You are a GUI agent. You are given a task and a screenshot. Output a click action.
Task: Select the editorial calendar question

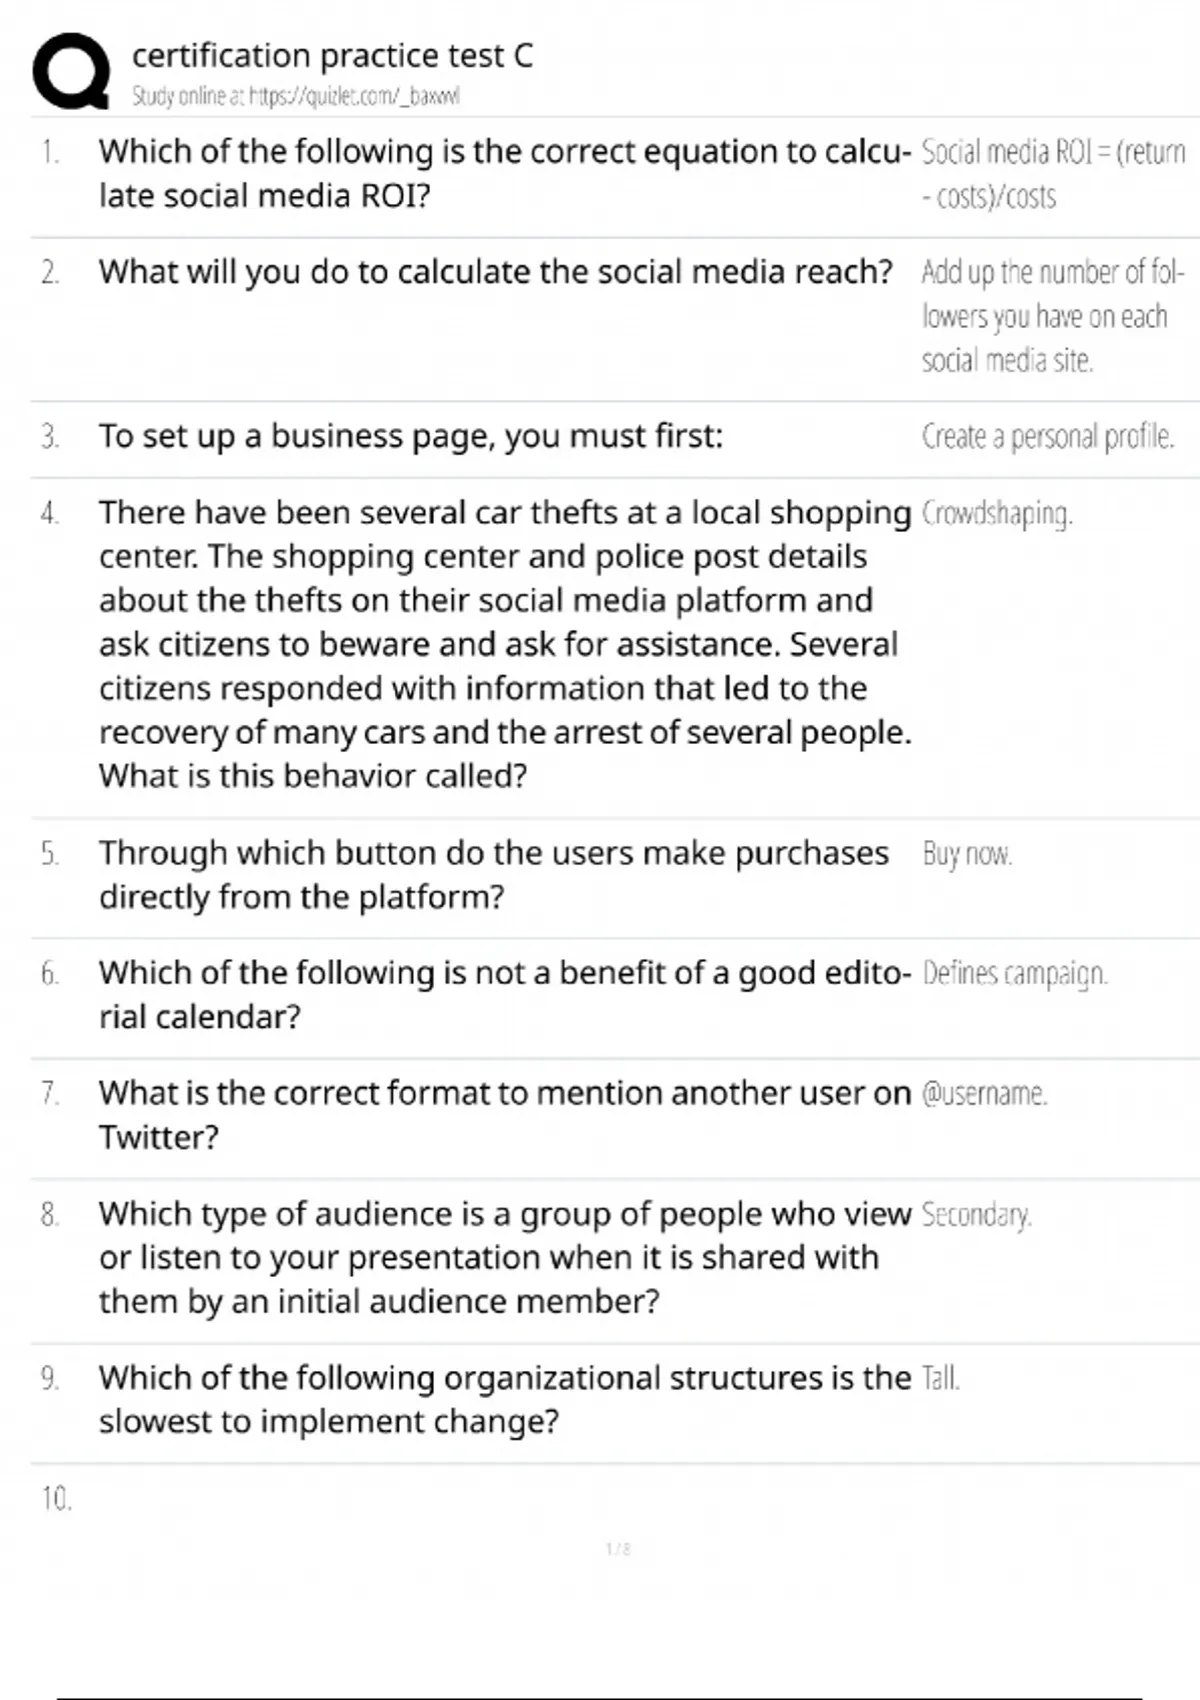(504, 995)
